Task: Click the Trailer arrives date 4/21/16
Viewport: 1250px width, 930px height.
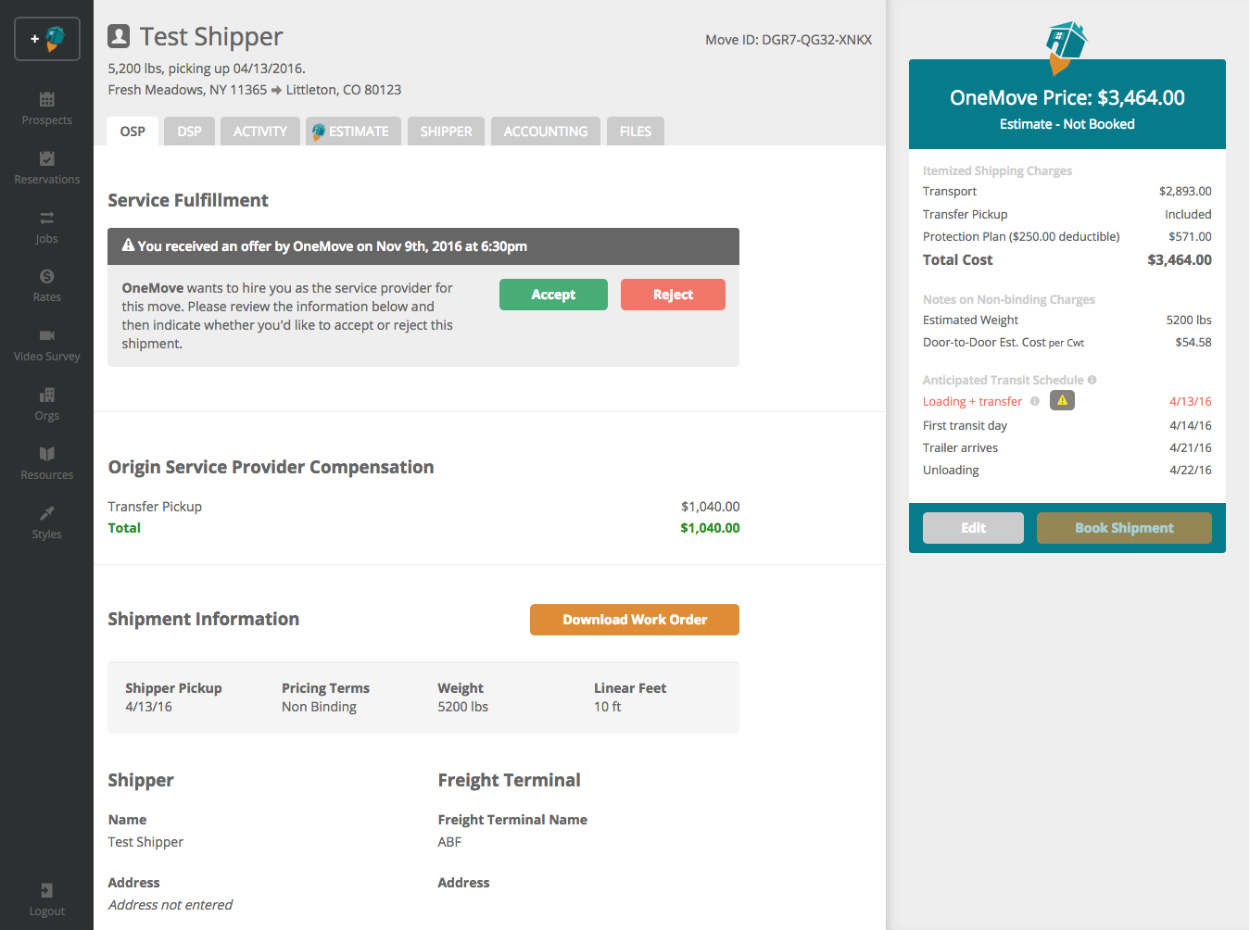Action: [1190, 448]
